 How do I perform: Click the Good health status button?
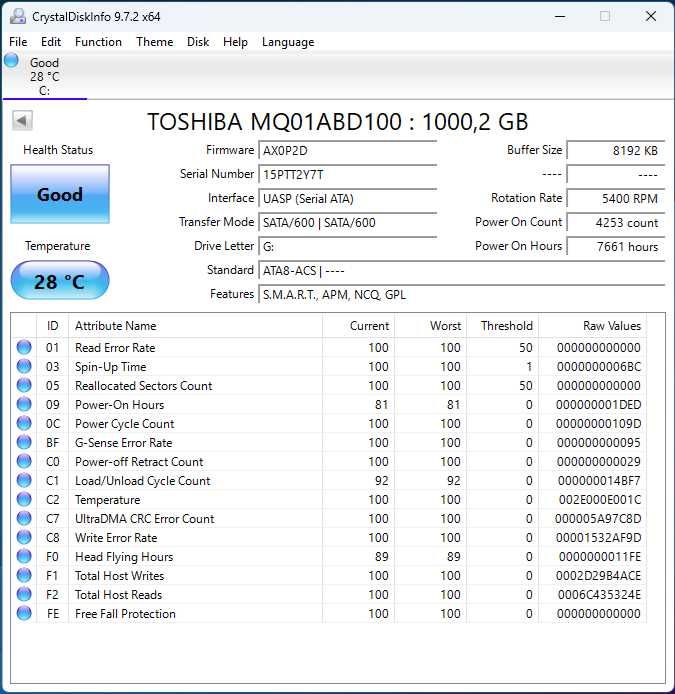[x=60, y=194]
